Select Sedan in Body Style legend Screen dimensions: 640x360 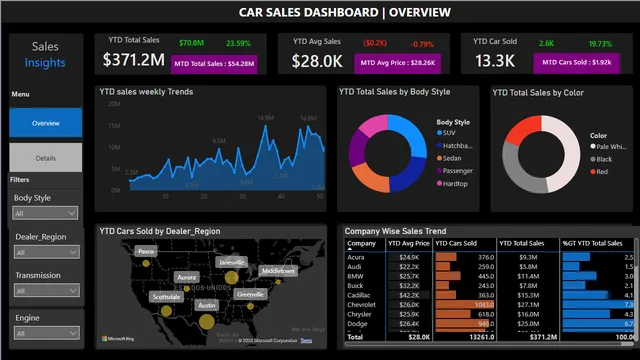click(449, 158)
